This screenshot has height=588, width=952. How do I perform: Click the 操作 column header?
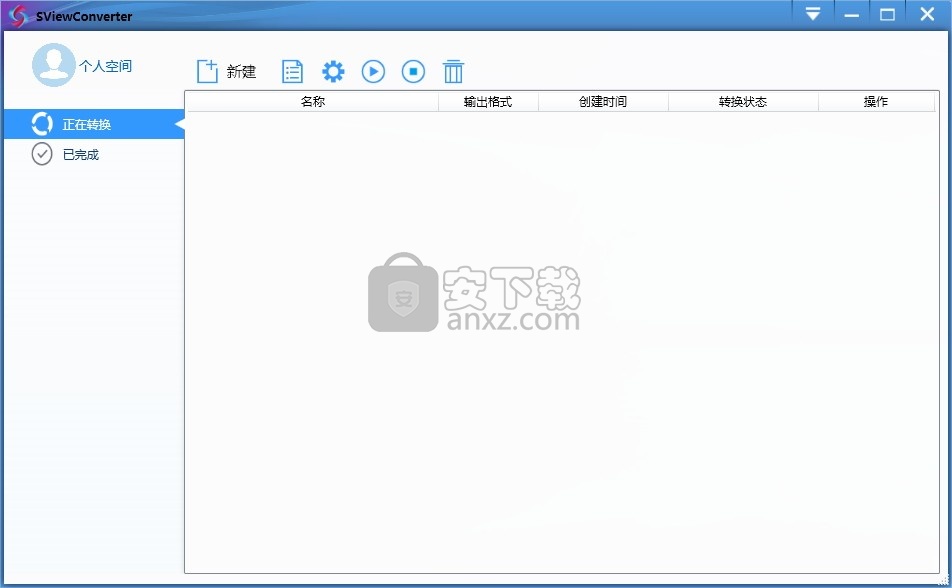tap(876, 101)
